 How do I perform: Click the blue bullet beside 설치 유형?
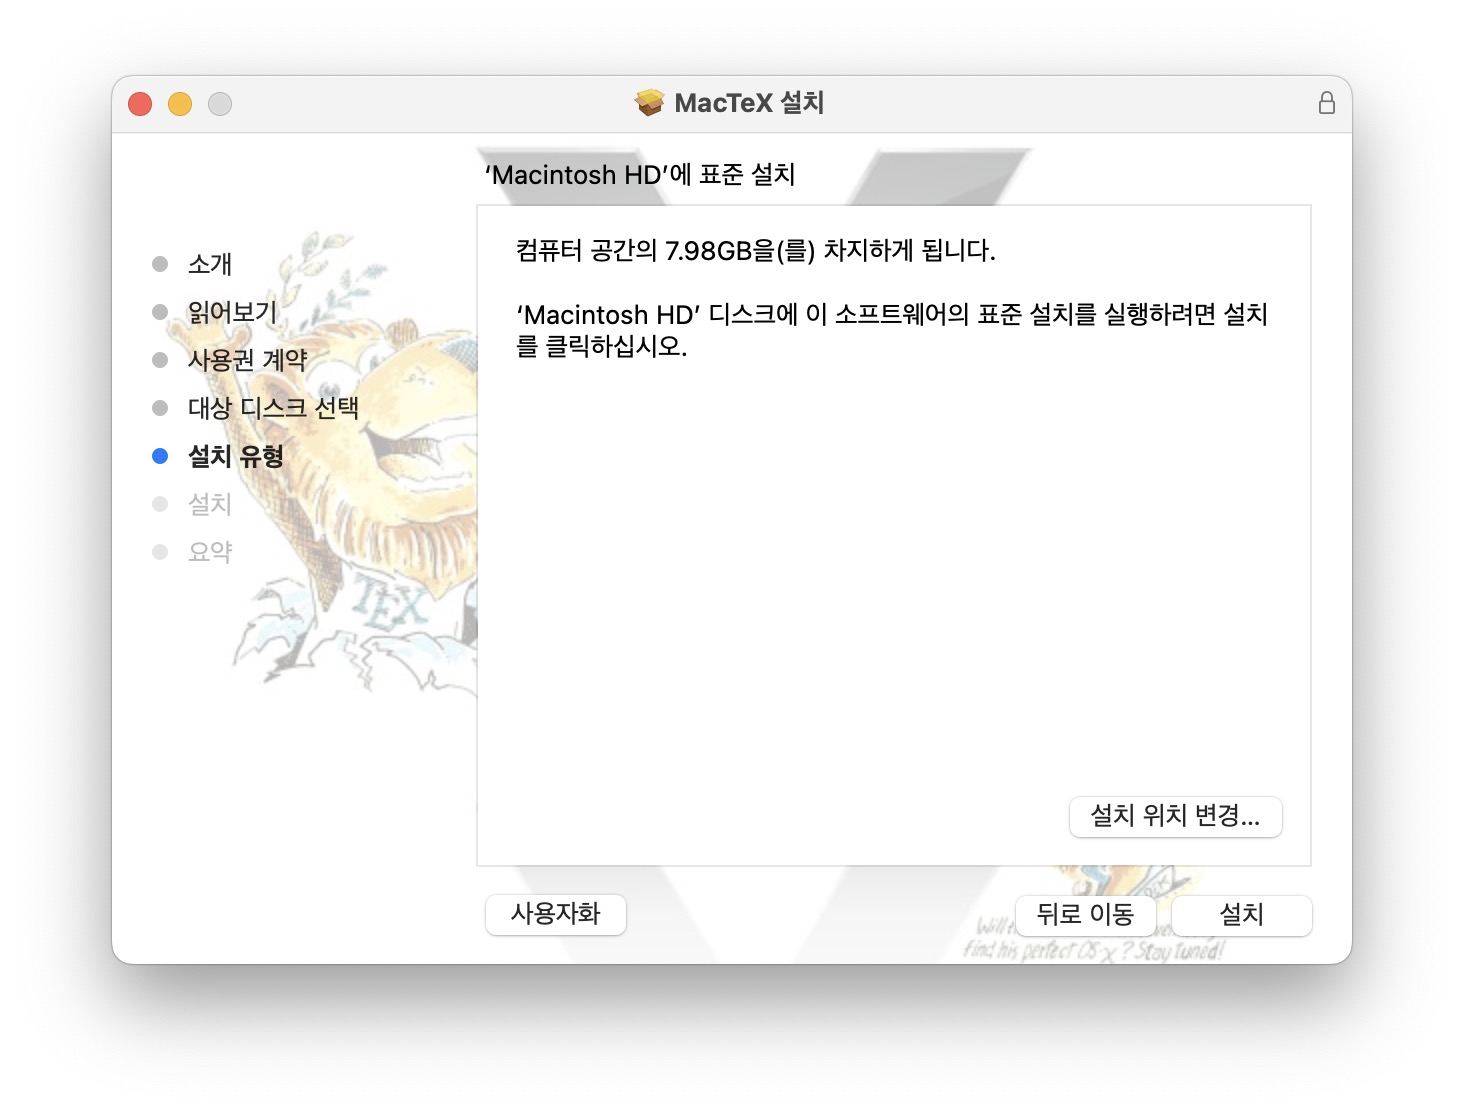pos(160,456)
